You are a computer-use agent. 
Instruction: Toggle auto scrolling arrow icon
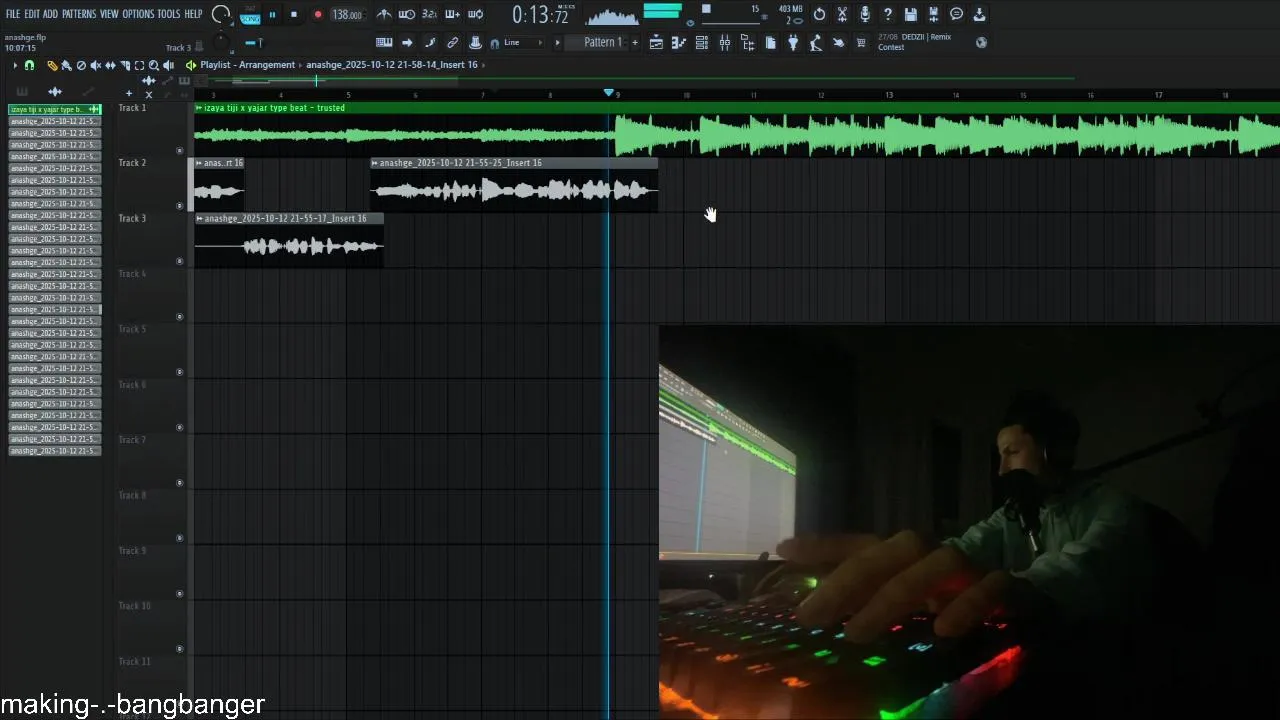click(x=407, y=43)
